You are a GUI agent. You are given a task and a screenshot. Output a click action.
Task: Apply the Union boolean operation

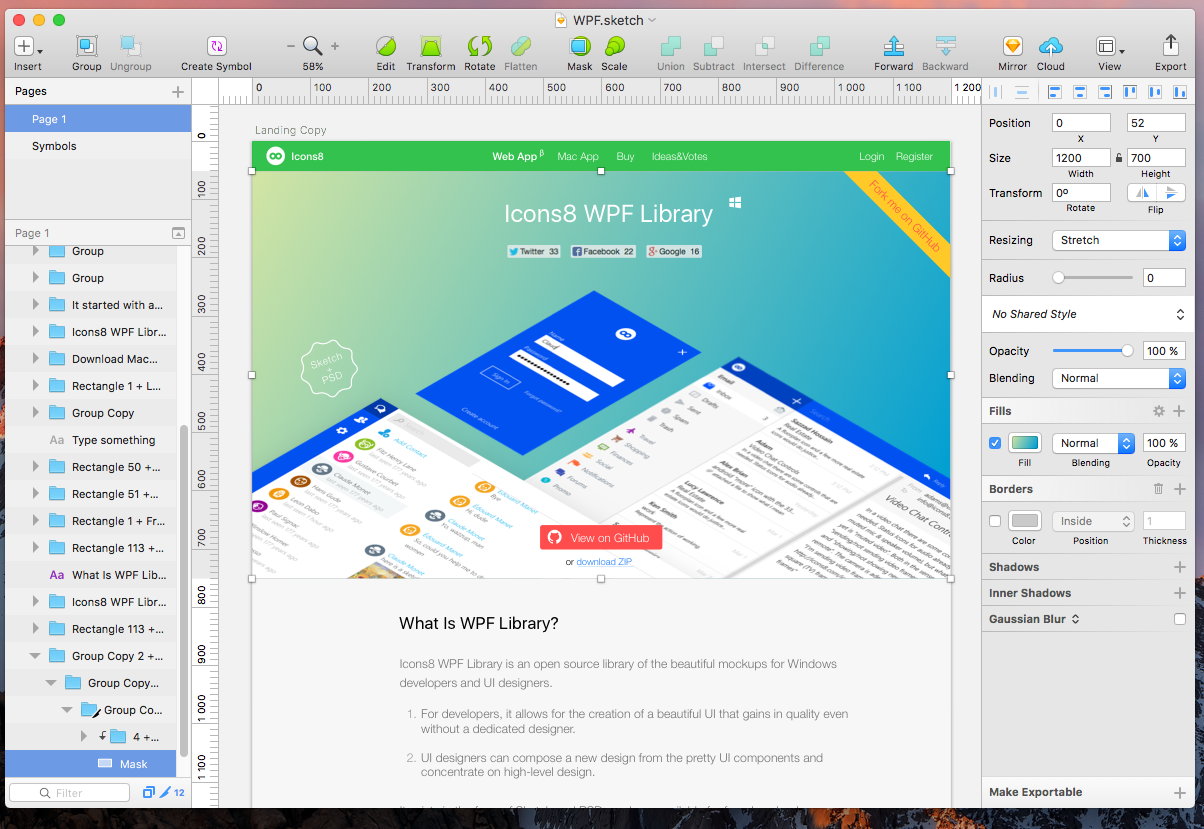point(671,46)
